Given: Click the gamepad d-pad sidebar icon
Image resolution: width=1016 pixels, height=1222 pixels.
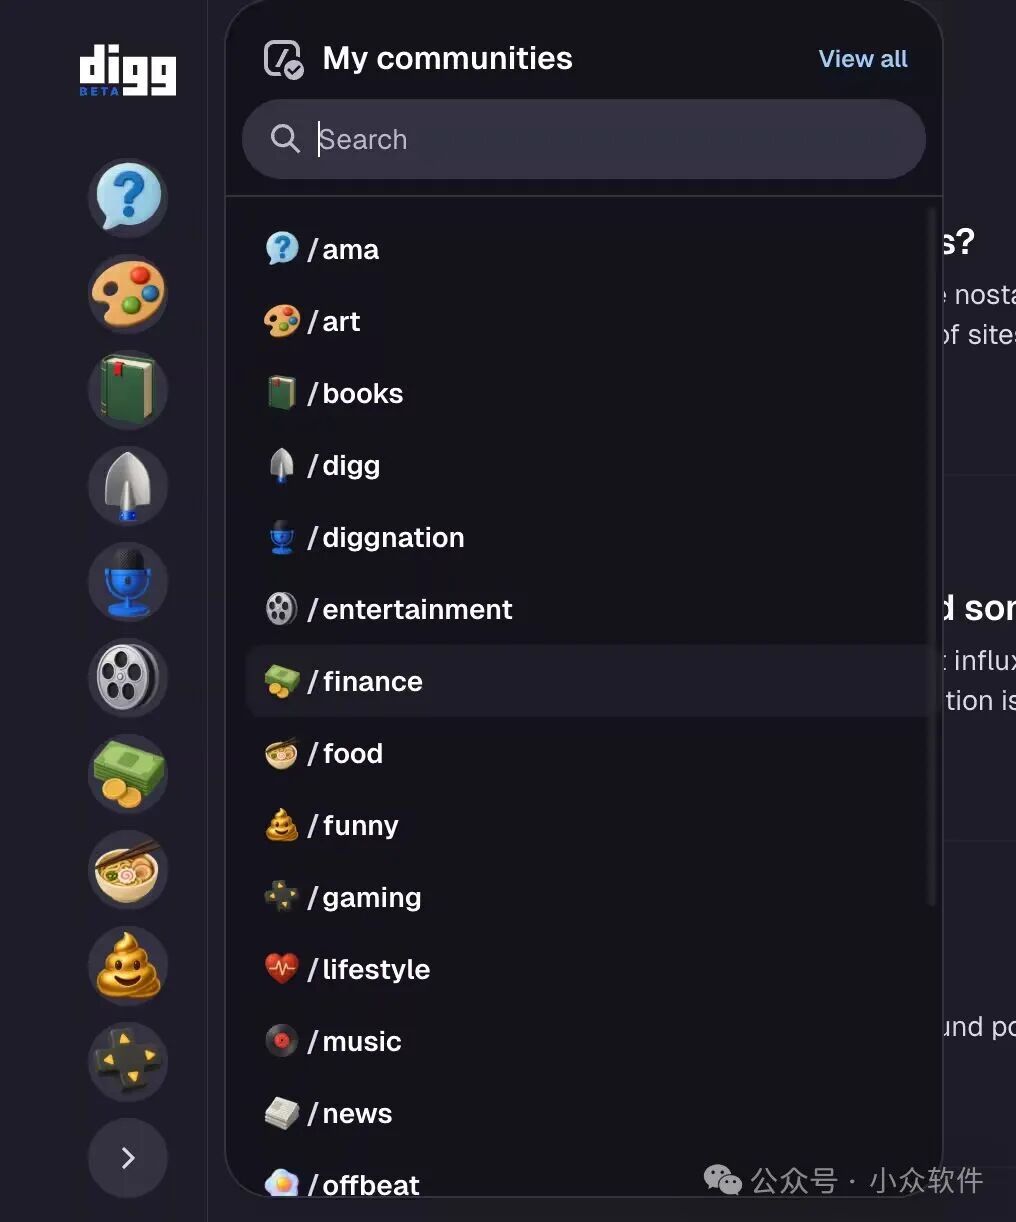Looking at the screenshot, I should [127, 1061].
